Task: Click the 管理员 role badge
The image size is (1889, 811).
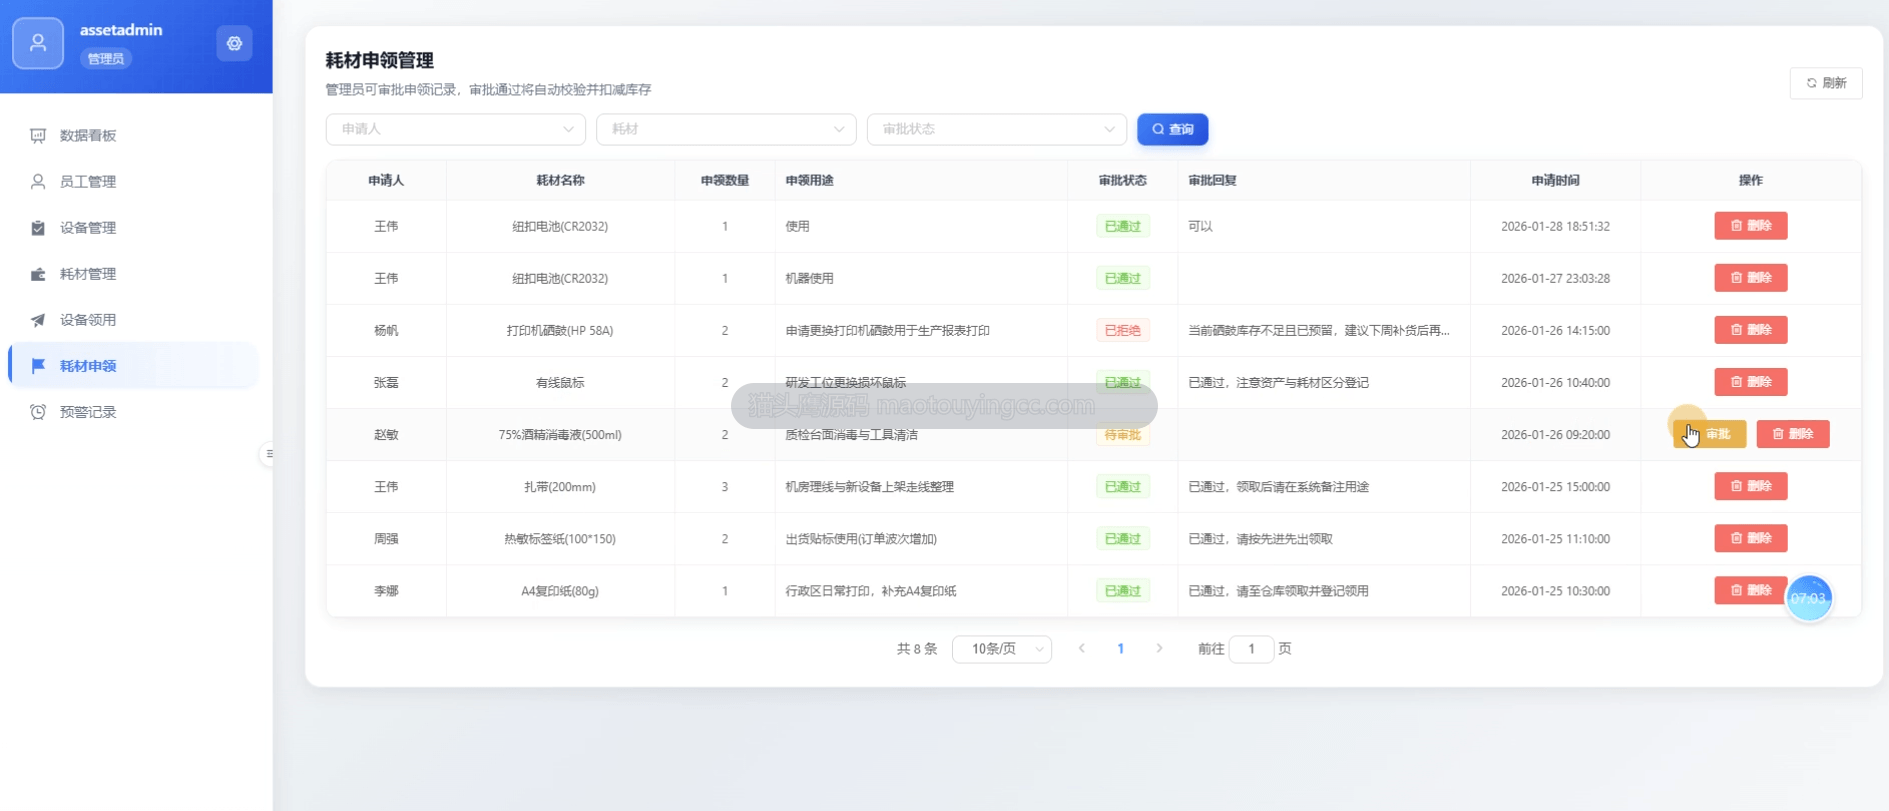Action: point(106,59)
